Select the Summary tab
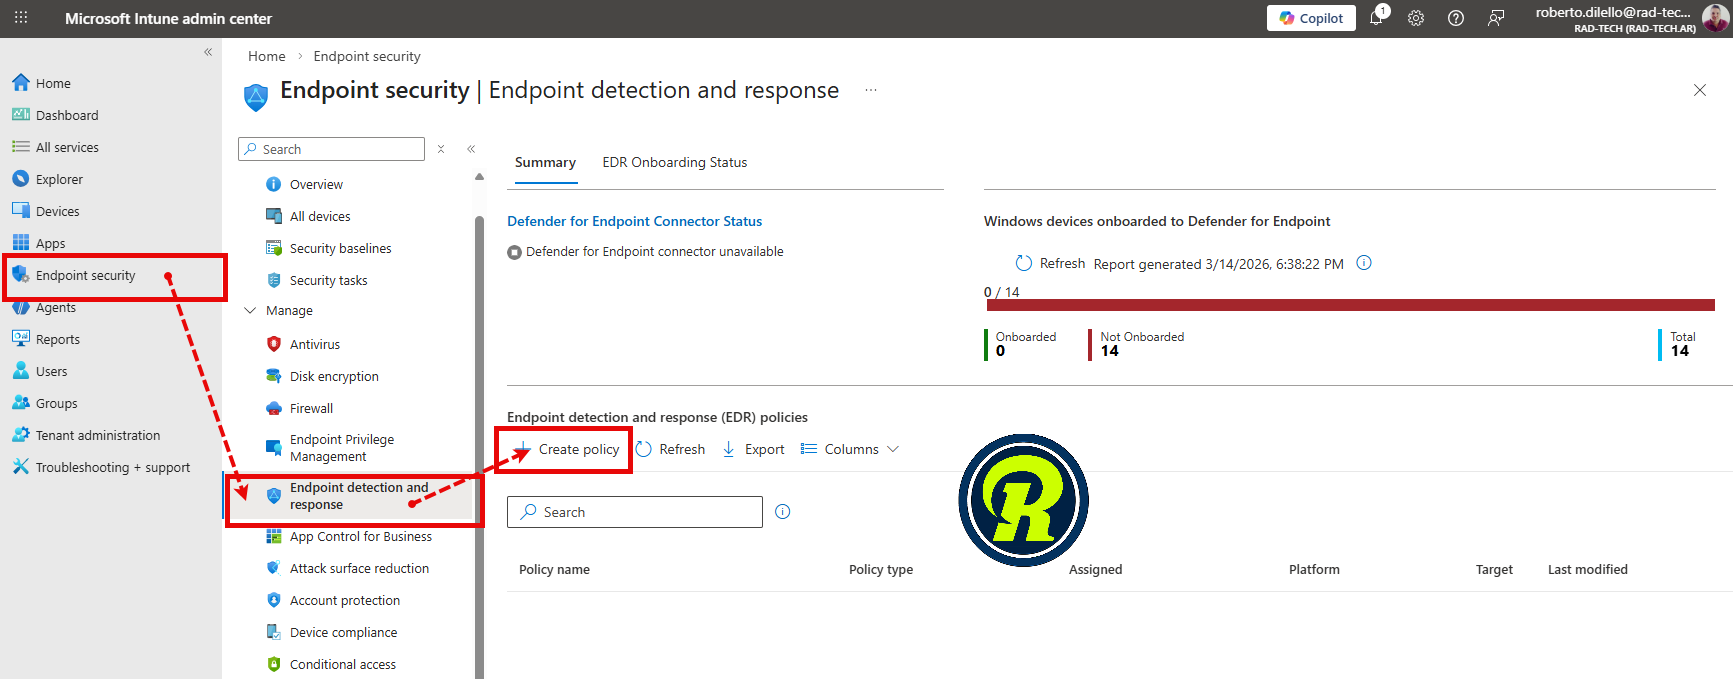Screen dimensions: 1733x679 tap(545, 162)
